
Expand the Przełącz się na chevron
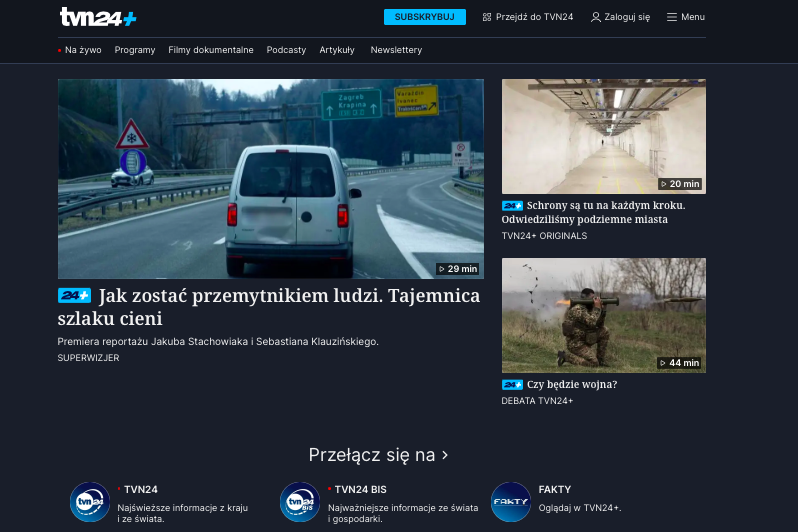[445, 455]
